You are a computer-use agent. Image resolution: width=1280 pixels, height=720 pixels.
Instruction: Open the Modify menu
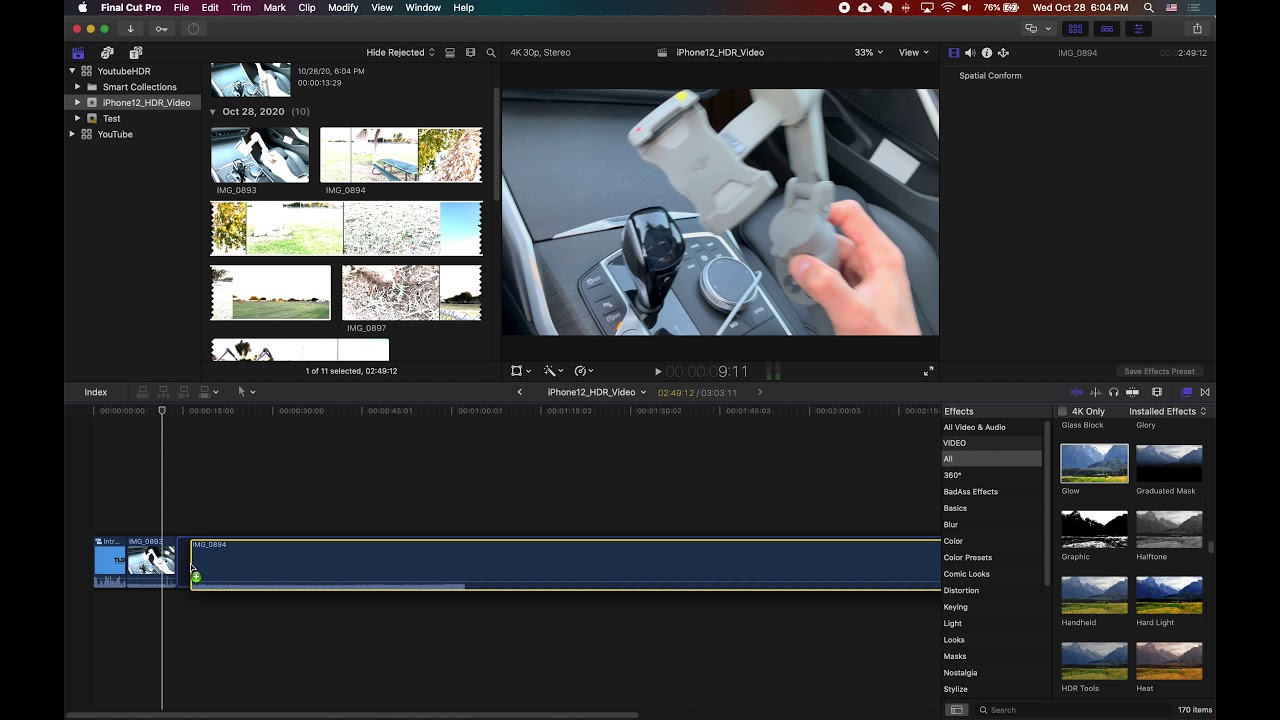click(343, 8)
